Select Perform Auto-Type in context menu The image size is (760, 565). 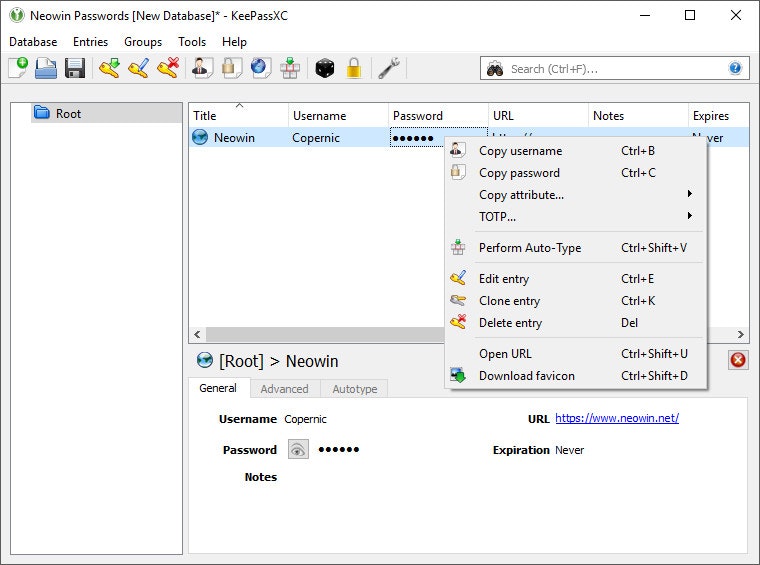click(x=529, y=248)
